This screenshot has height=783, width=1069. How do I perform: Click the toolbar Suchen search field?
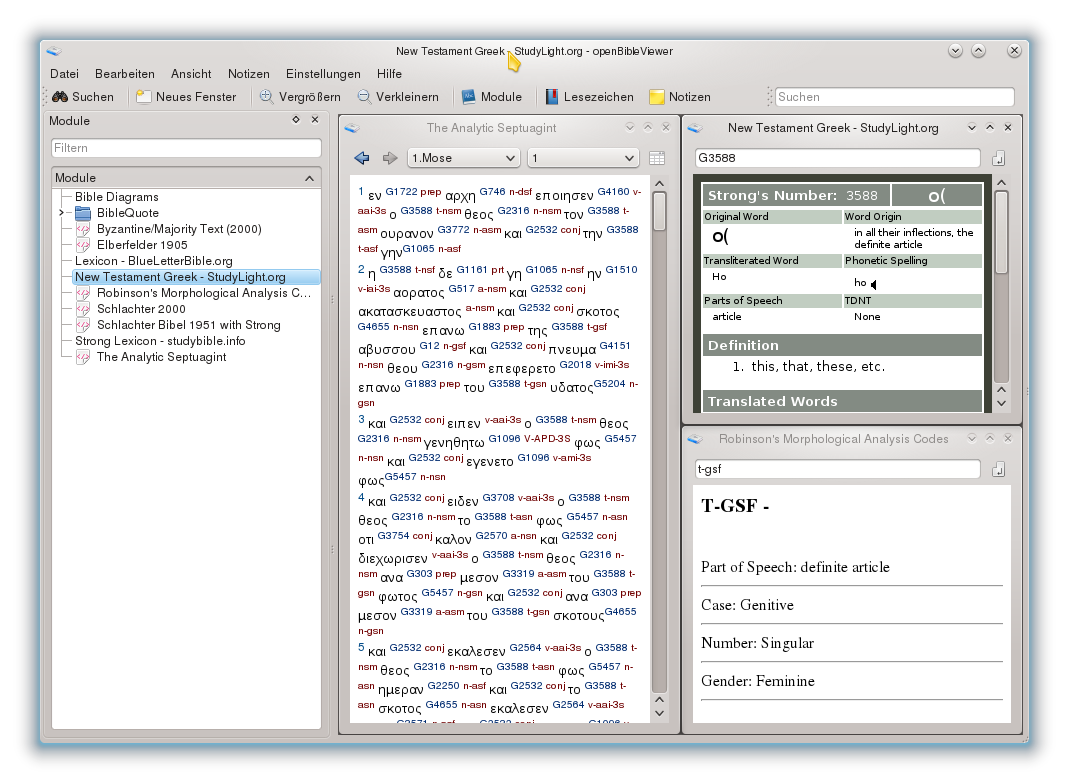tap(895, 97)
